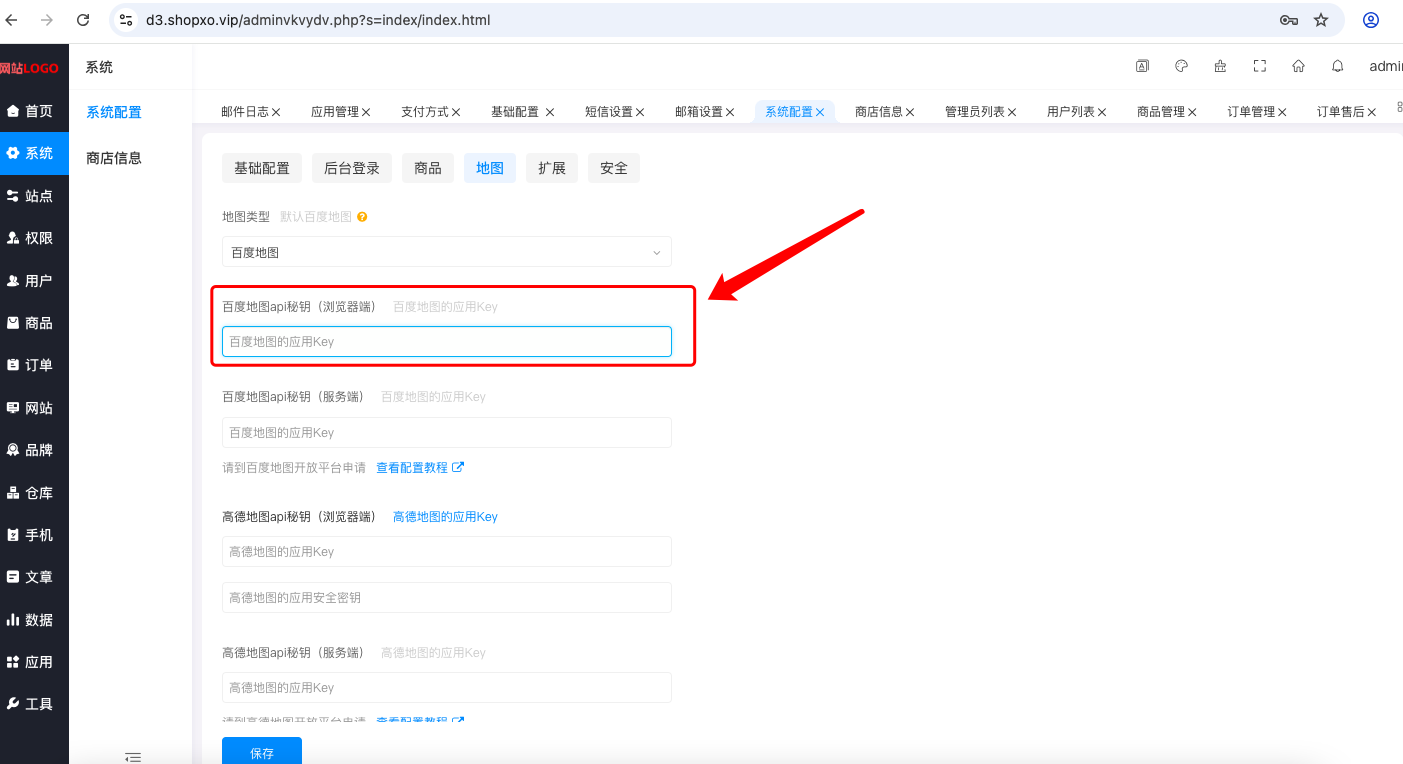1403x764 pixels.
Task: Close the 支付方式 tab
Action: [456, 112]
